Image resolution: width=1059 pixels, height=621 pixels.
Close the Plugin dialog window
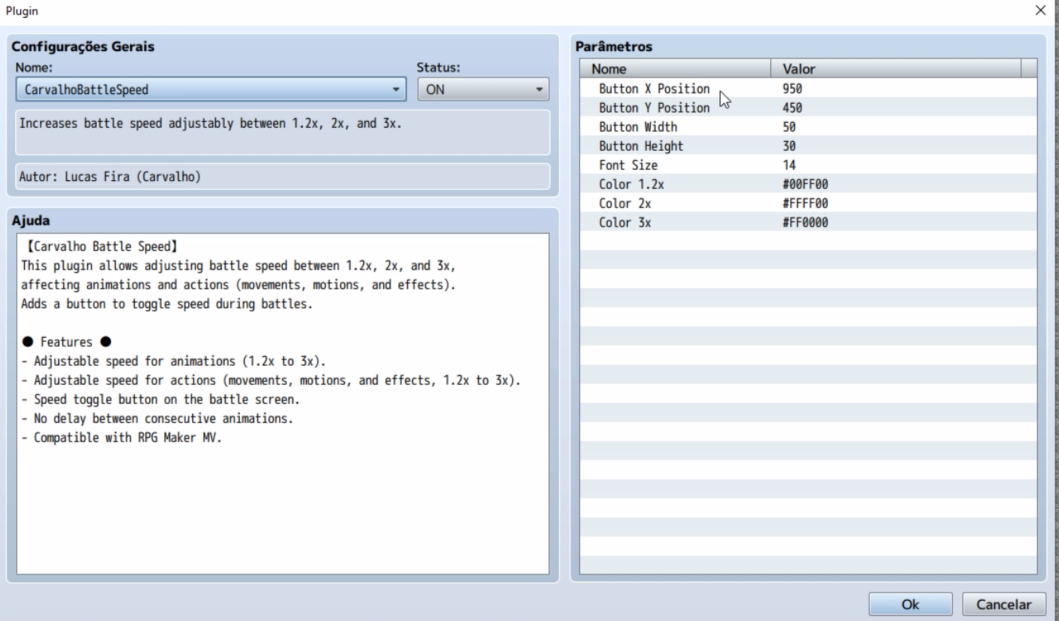1040,10
